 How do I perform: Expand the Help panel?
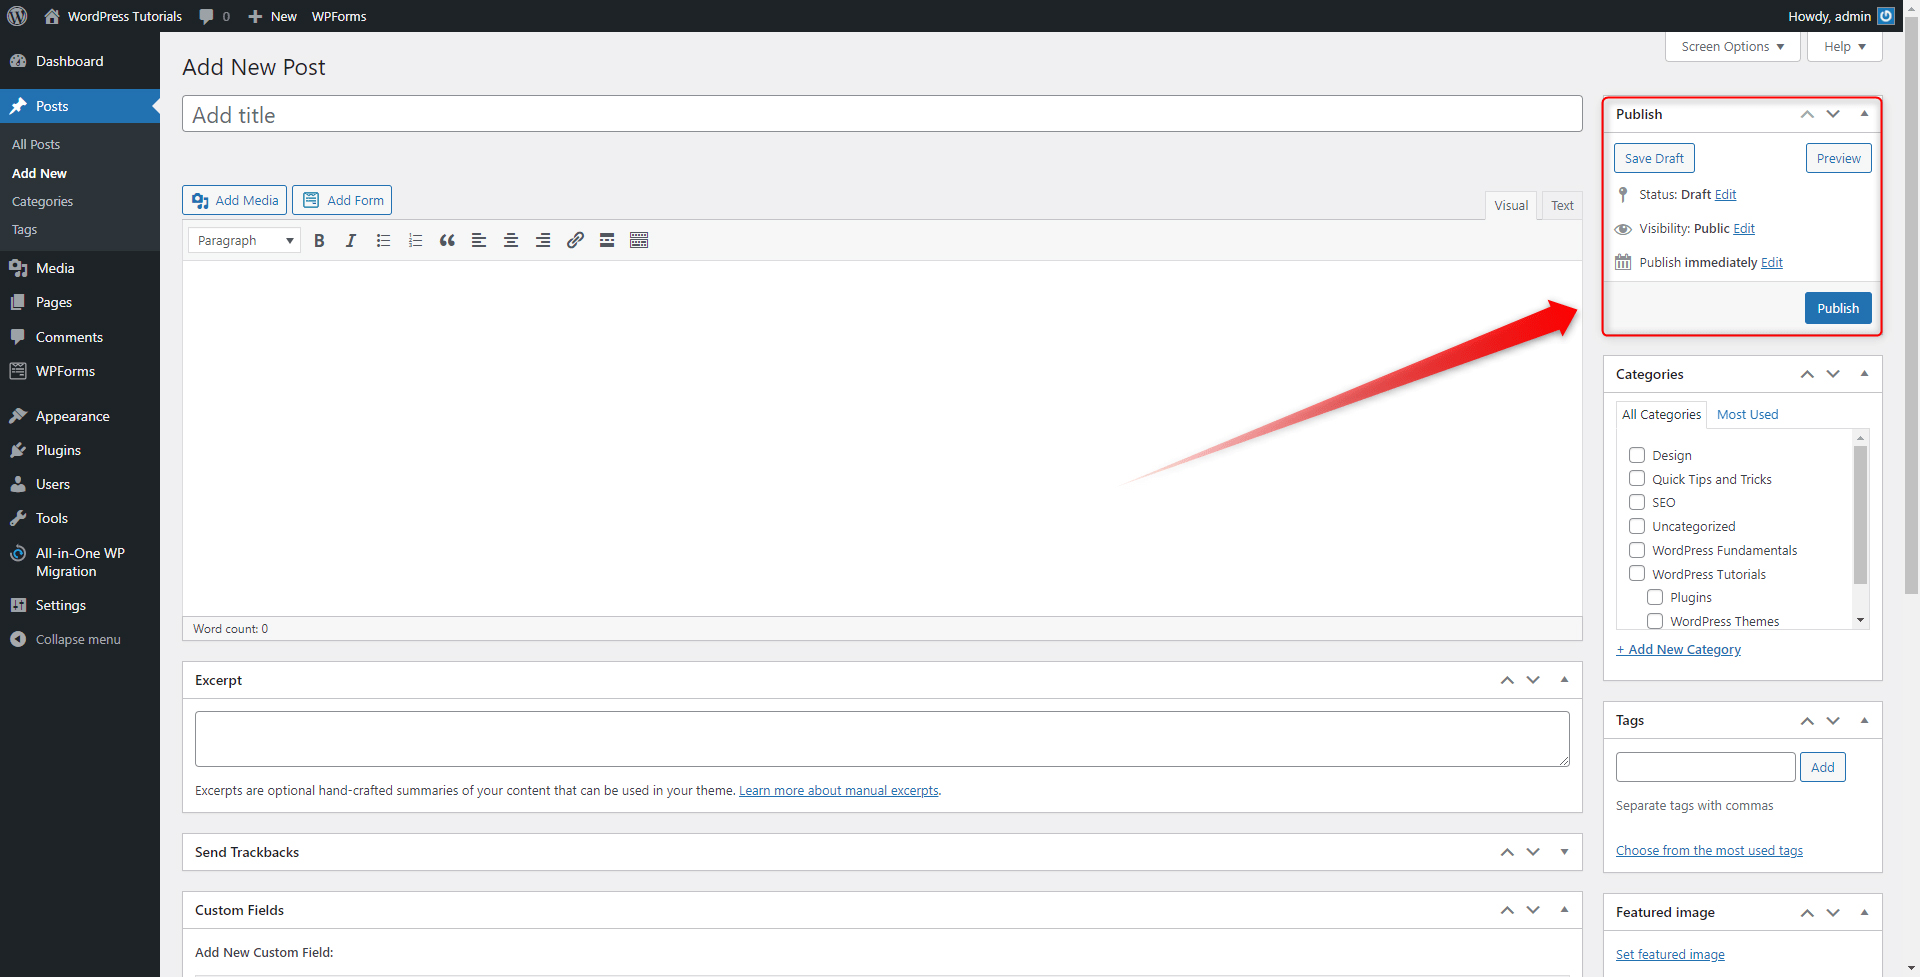click(x=1844, y=46)
